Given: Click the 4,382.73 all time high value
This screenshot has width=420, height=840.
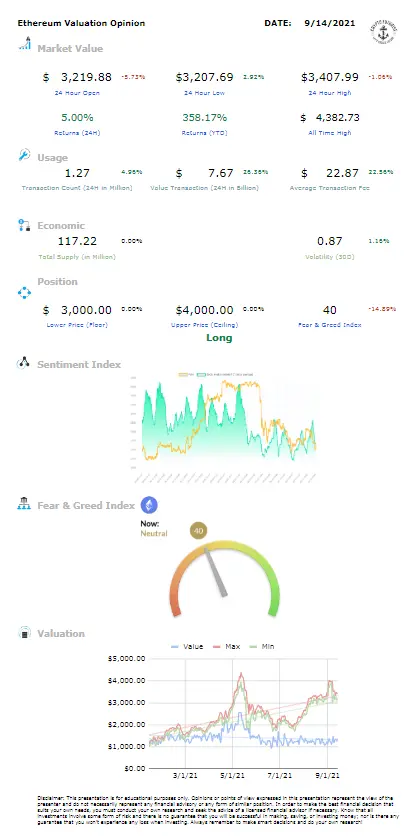Looking at the screenshot, I should point(338,117).
